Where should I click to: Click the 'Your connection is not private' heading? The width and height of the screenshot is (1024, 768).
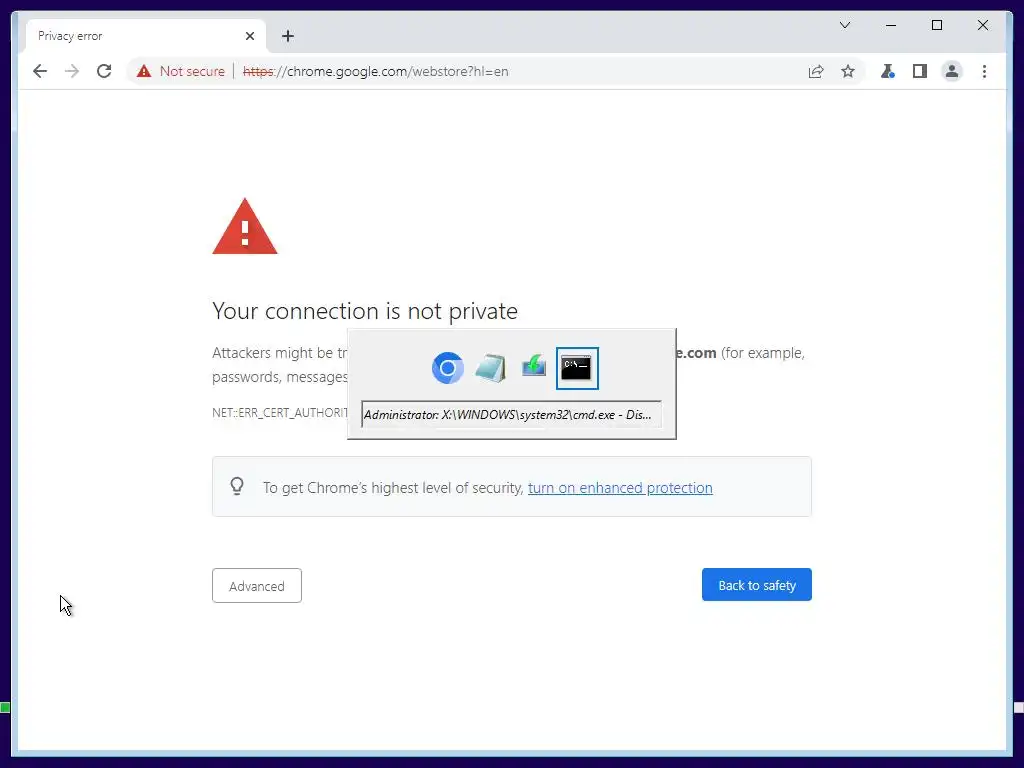point(365,311)
